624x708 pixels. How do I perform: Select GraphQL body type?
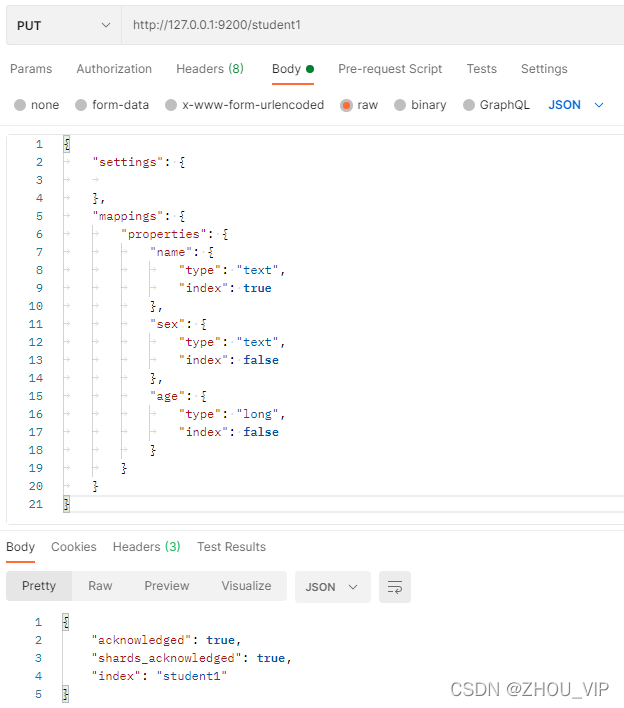[496, 105]
